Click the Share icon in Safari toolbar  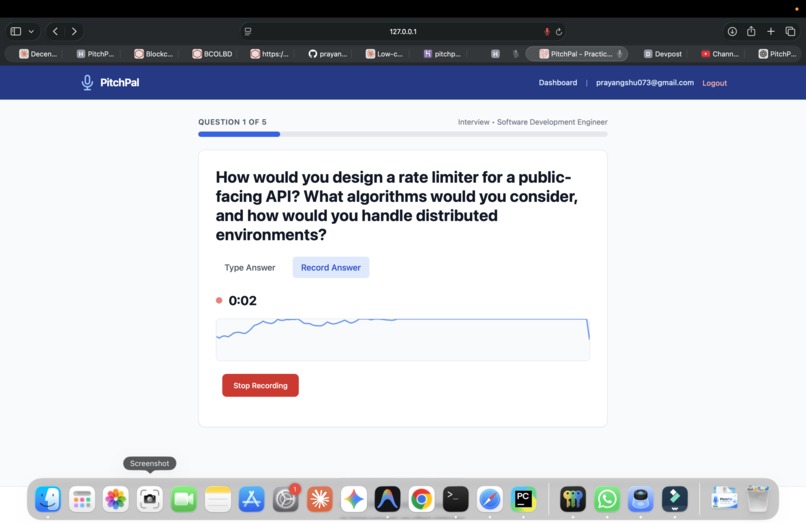(751, 31)
